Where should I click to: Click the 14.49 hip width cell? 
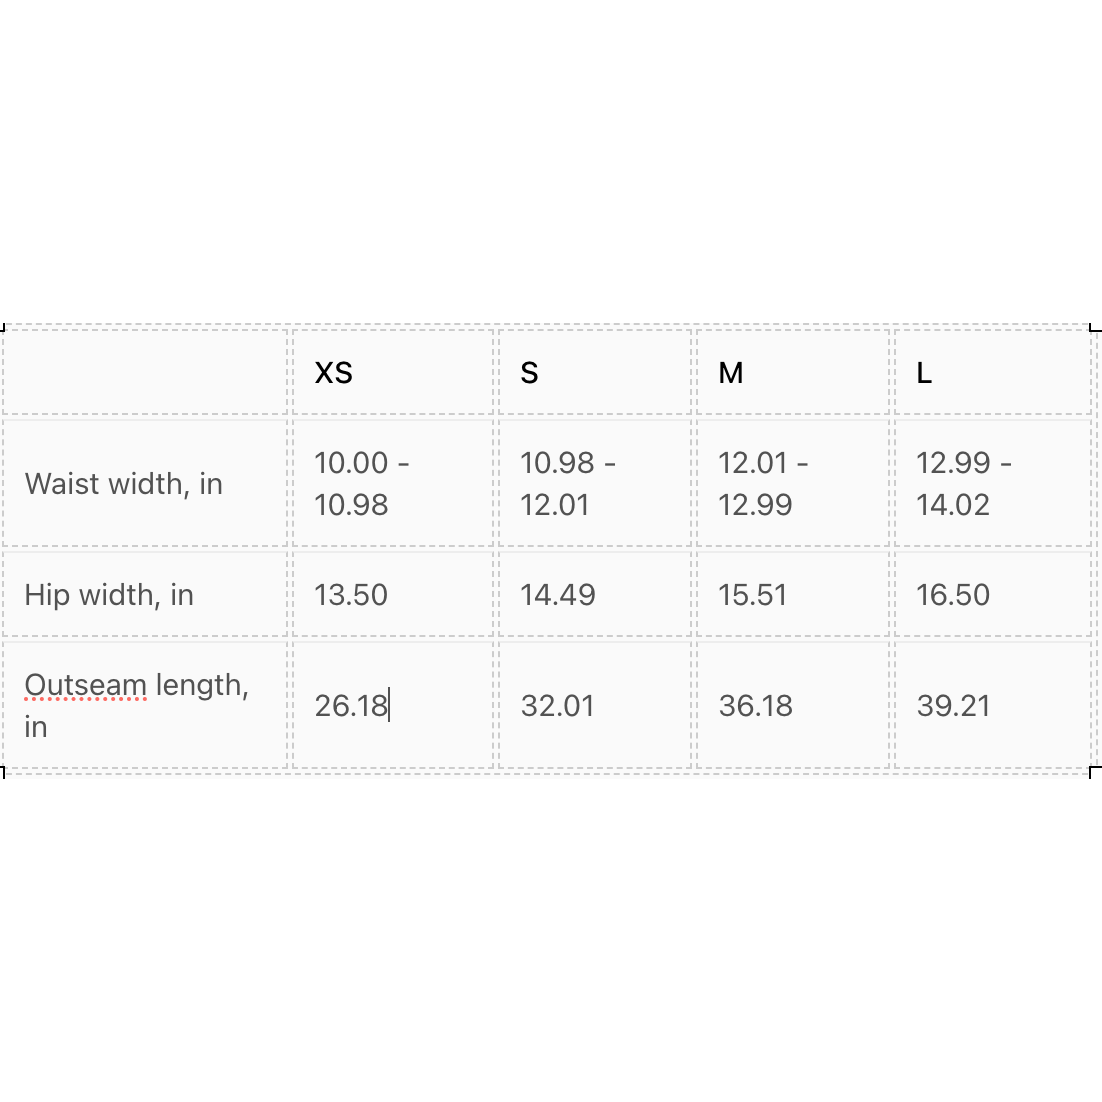point(558,595)
